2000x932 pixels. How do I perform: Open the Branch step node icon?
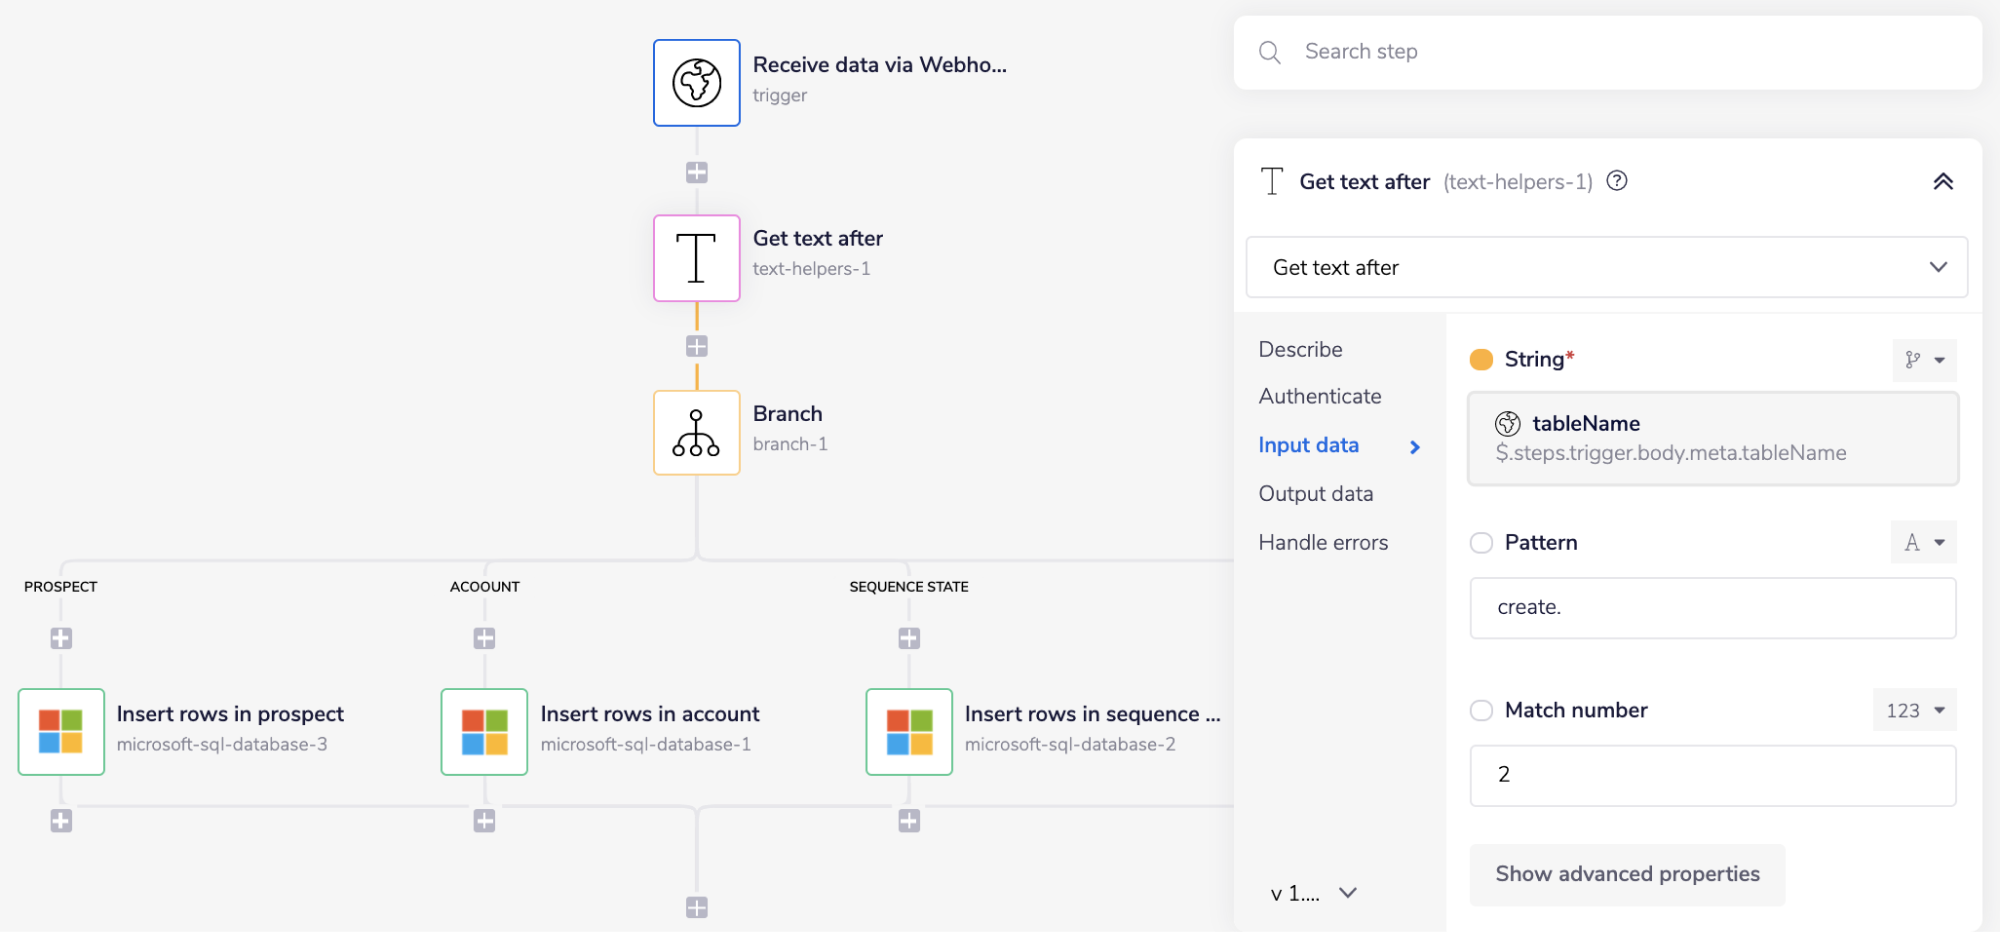coord(696,433)
